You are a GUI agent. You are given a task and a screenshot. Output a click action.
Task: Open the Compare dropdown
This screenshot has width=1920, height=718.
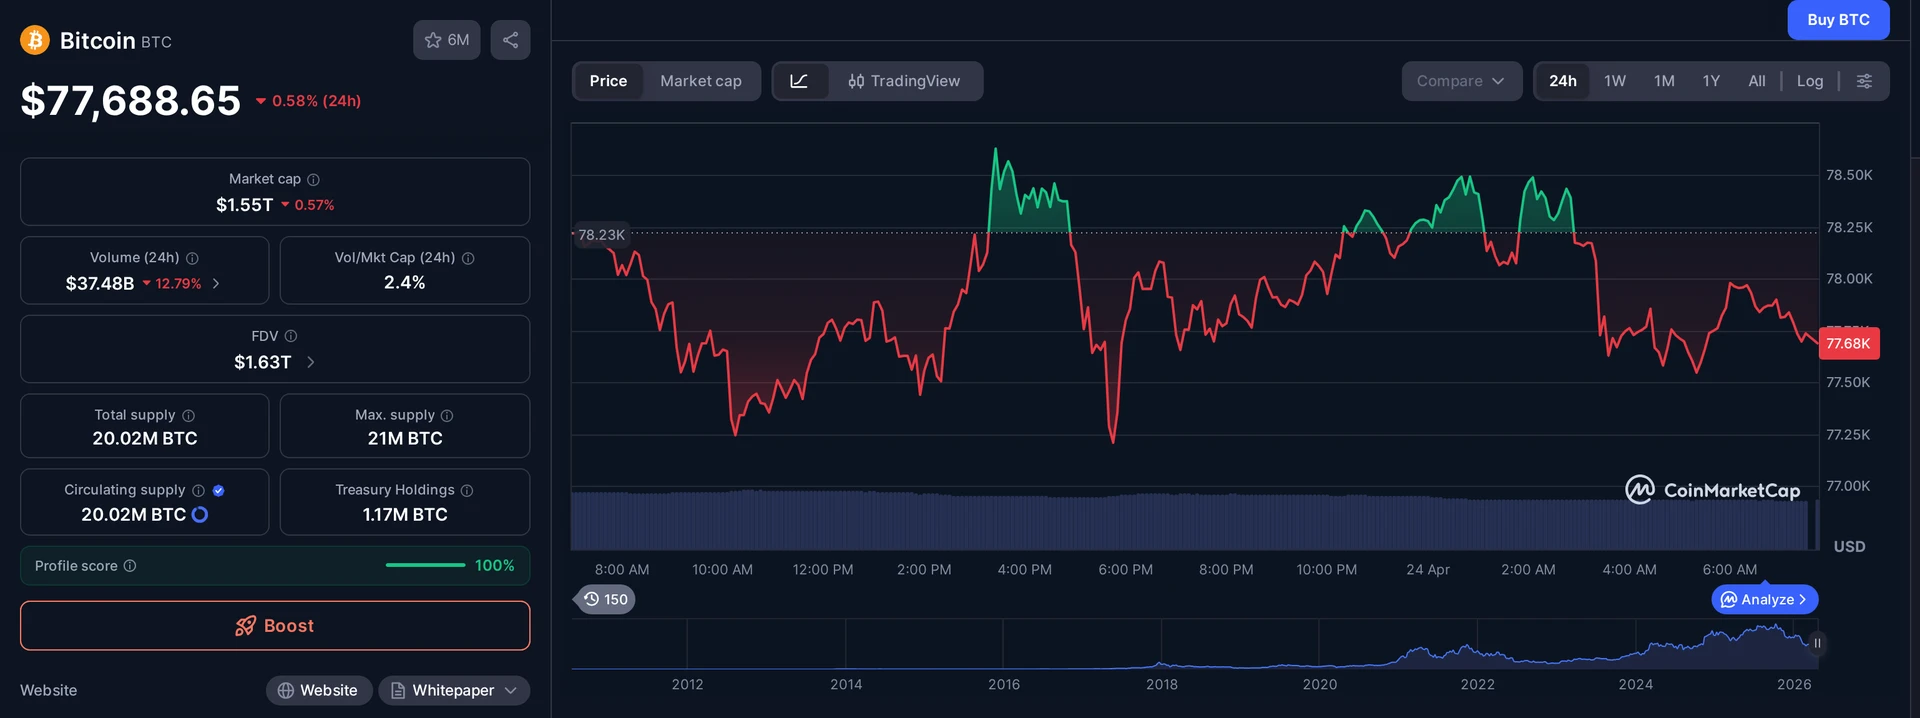click(1461, 81)
